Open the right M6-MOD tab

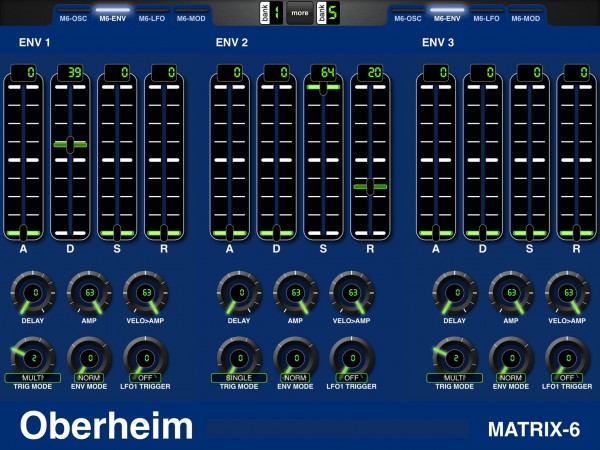[526, 15]
